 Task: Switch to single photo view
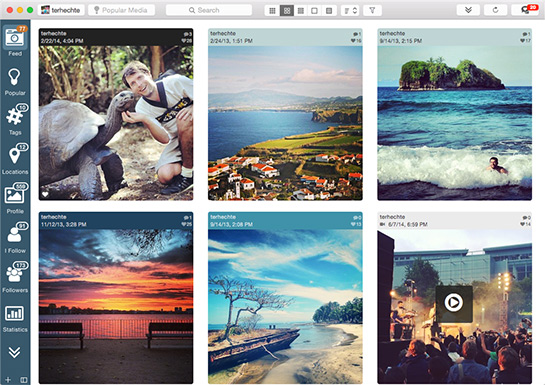click(314, 10)
